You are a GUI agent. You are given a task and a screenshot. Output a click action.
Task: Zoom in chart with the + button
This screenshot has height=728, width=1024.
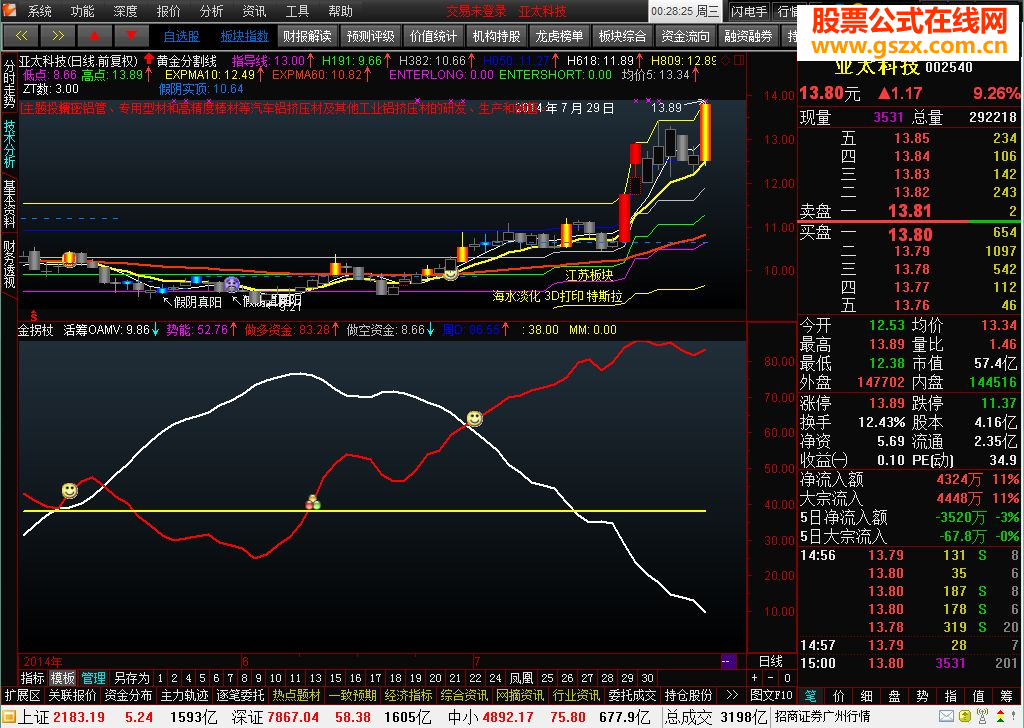755,678
